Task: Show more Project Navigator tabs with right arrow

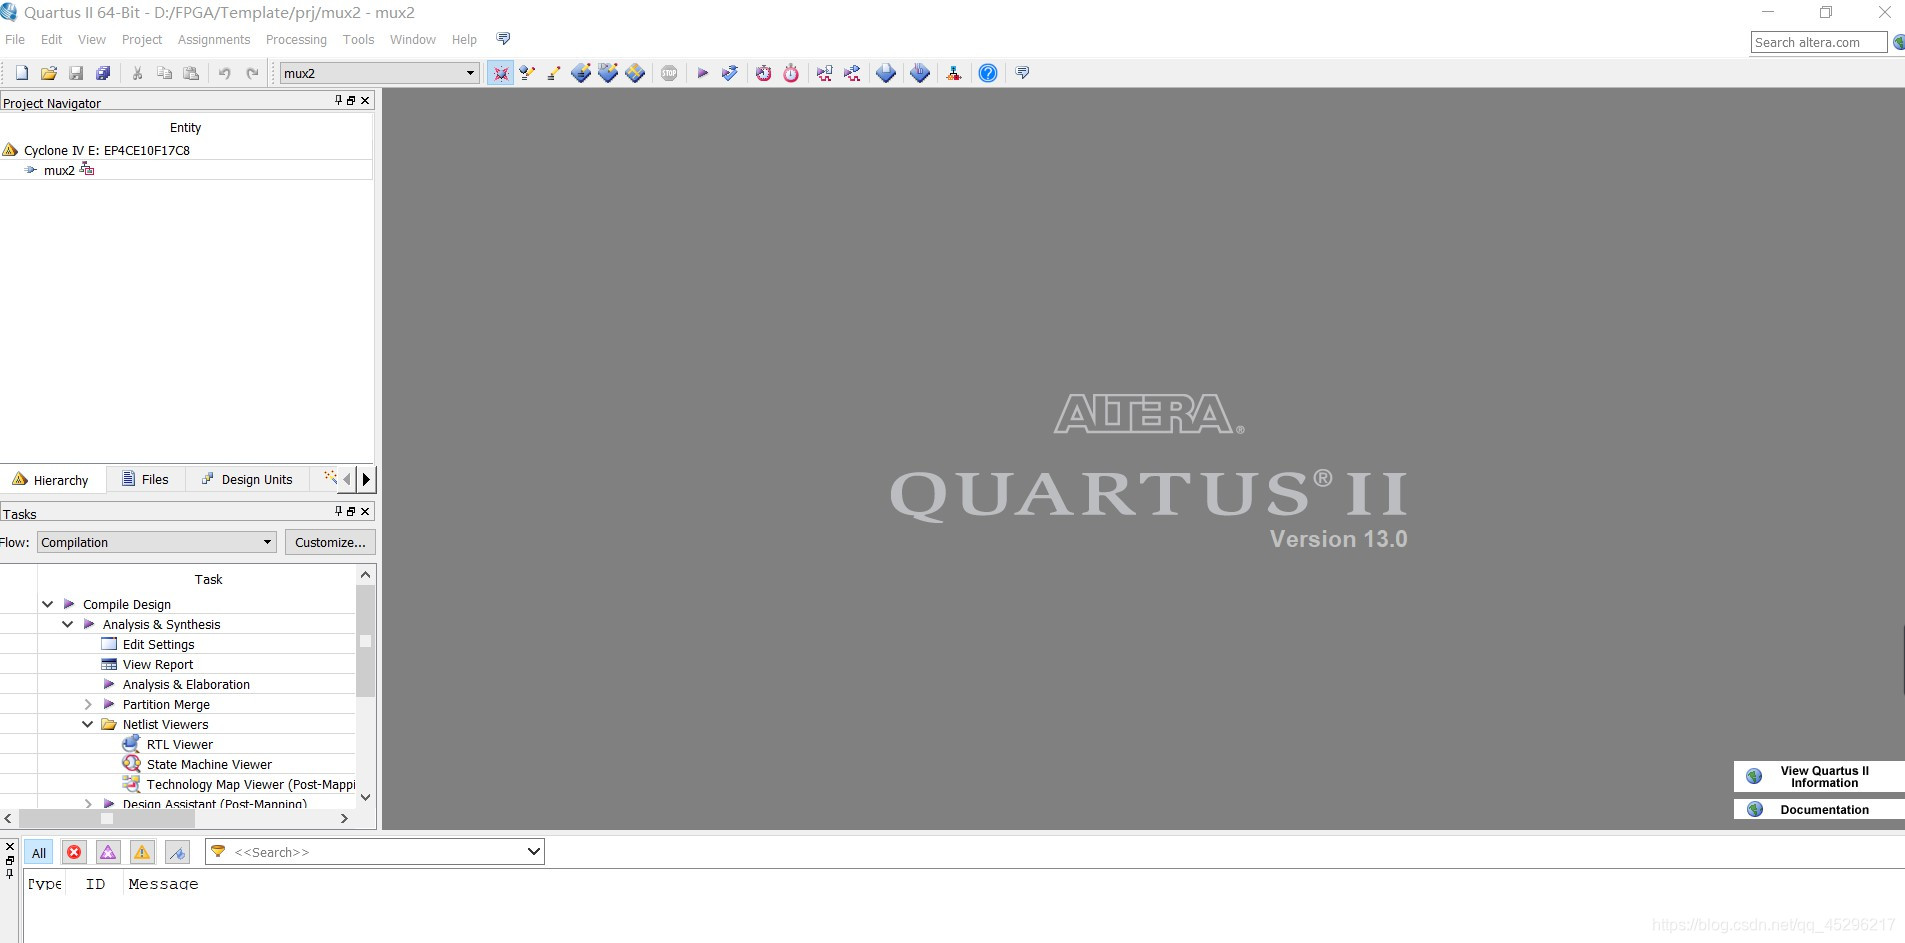Action: [366, 479]
